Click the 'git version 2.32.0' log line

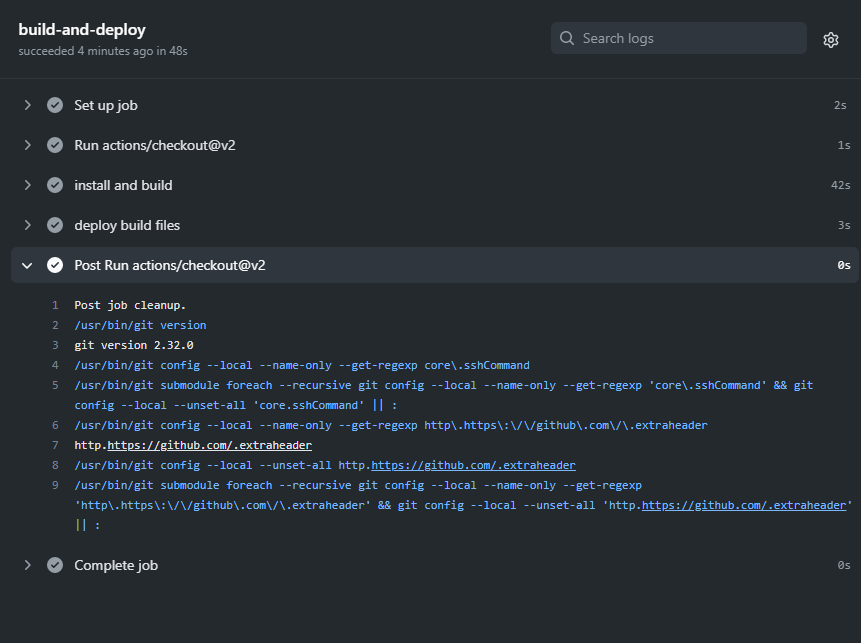tap(134, 345)
